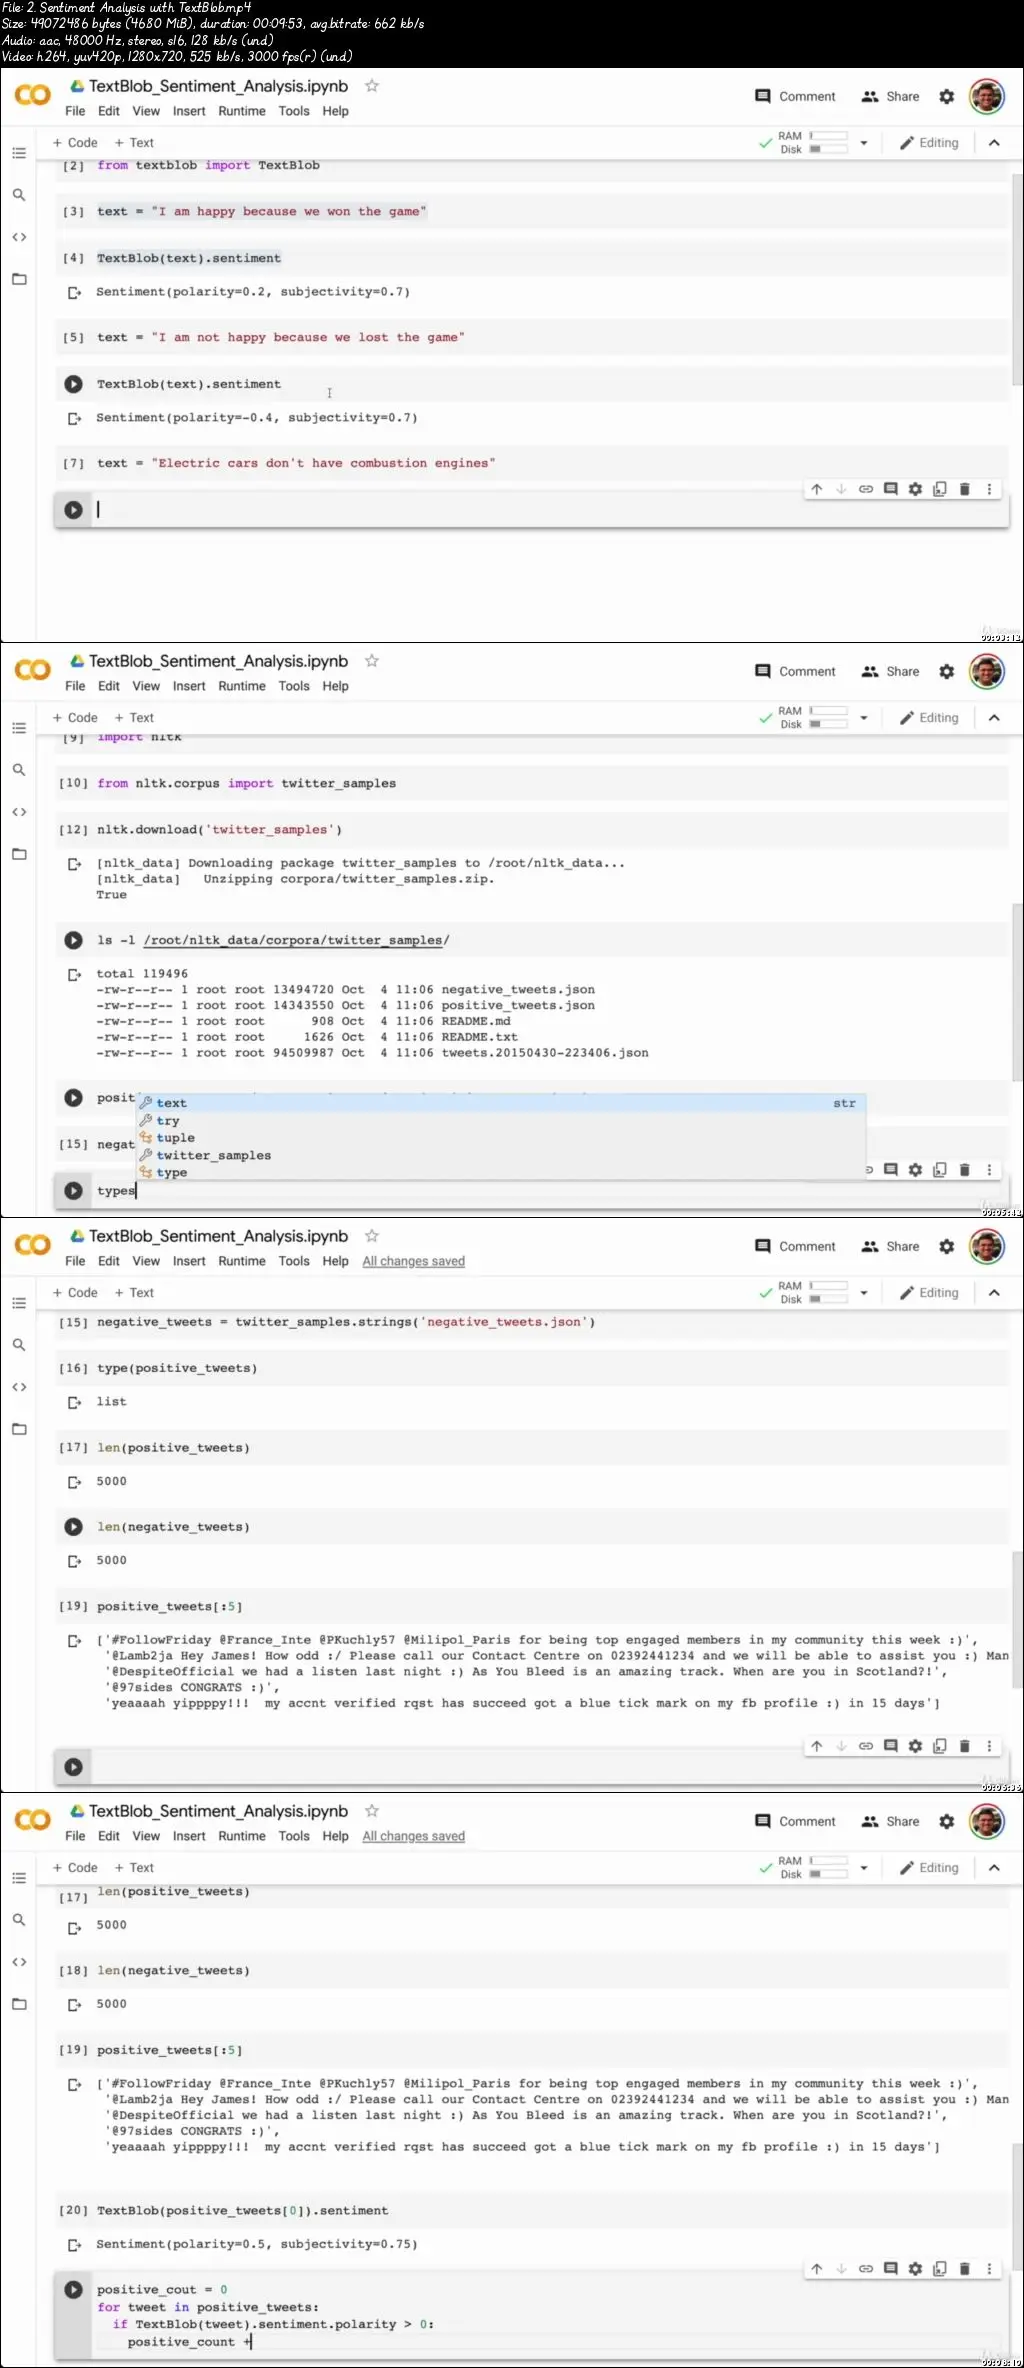The width and height of the screenshot is (1024, 2368).
Task: Collapse header chevron in positive_cout frame
Action: point(994,1868)
